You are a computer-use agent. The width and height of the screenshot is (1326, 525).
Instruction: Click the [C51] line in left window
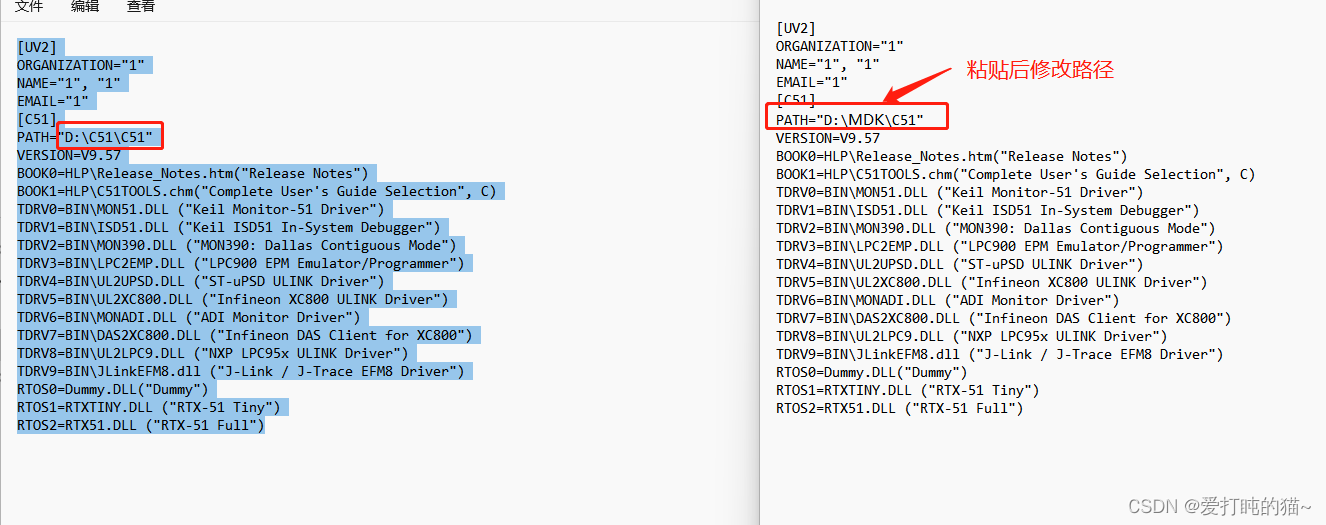pyautogui.click(x=36, y=119)
